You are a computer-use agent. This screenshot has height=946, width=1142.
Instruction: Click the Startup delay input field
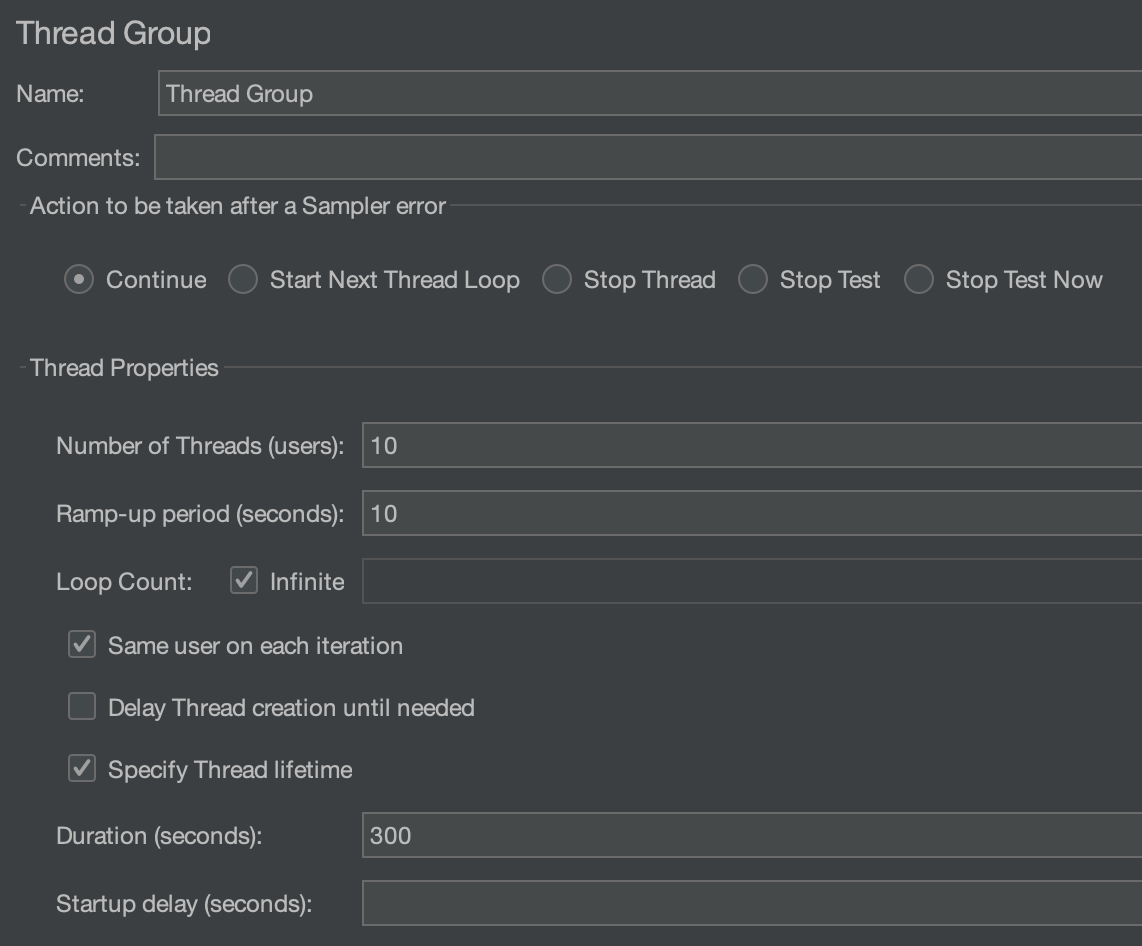tap(752, 904)
